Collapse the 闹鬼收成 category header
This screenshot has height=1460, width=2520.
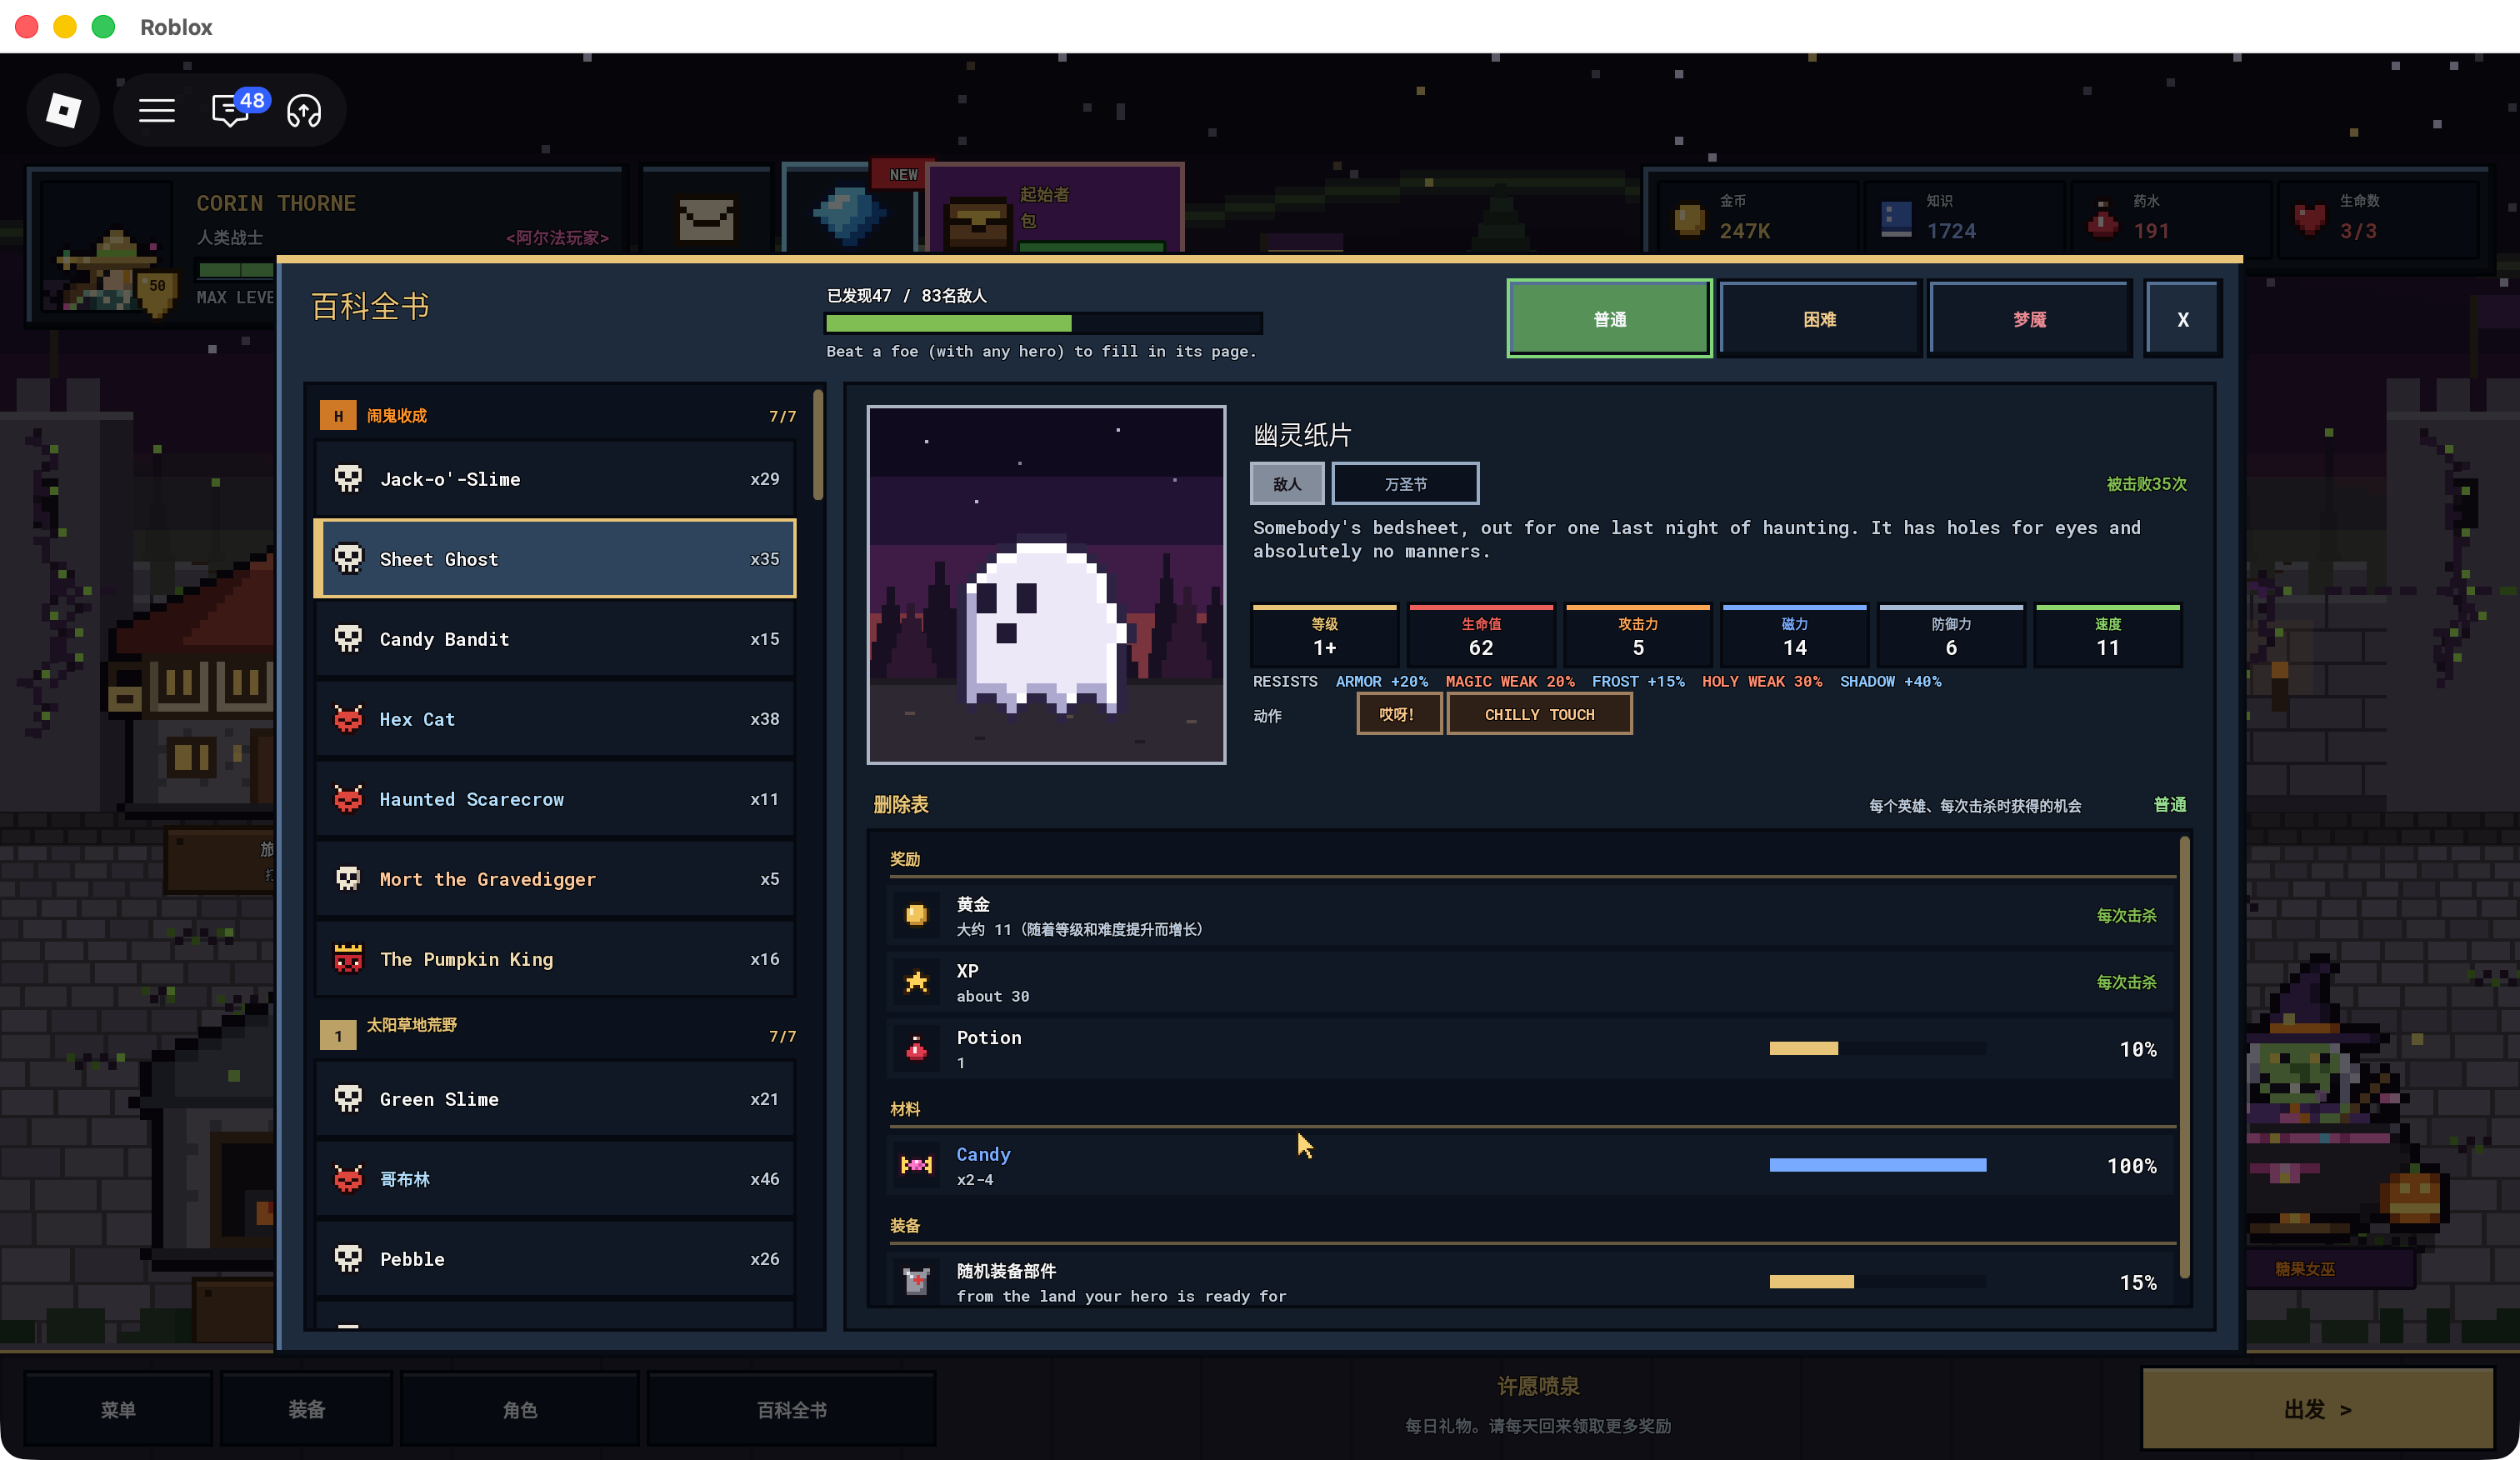[558, 416]
